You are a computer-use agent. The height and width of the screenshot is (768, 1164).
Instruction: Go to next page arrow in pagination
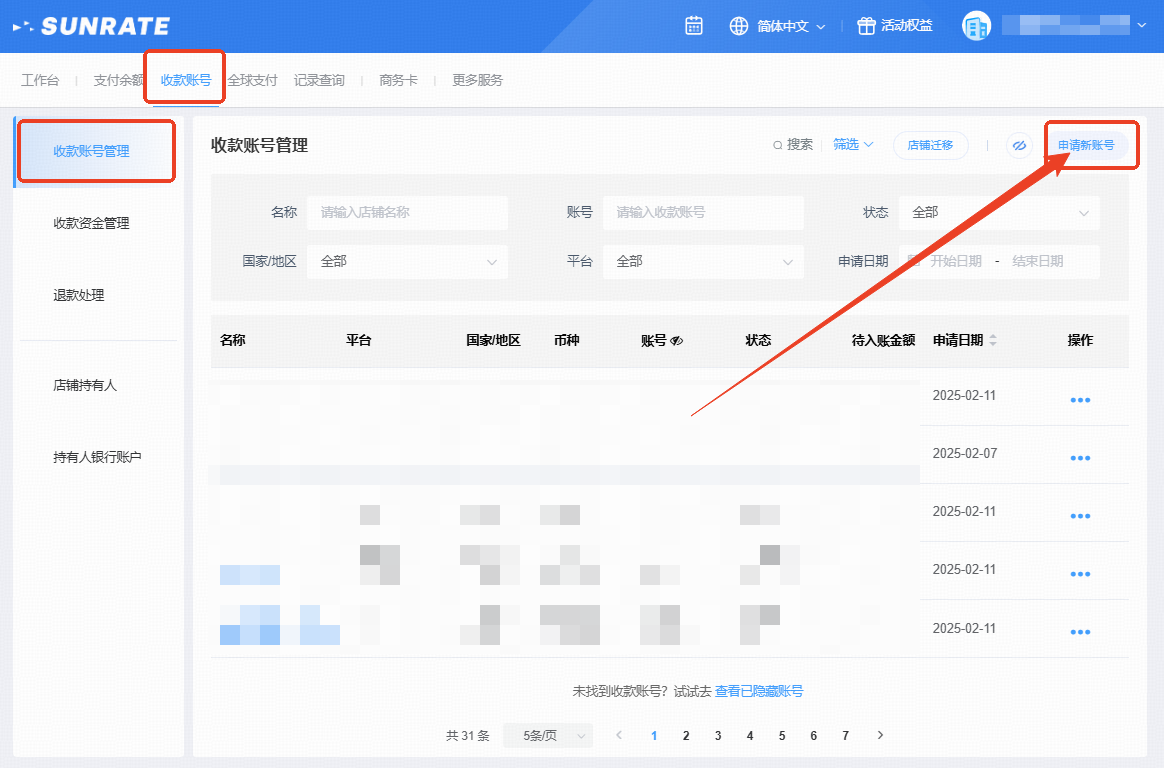[x=880, y=735]
